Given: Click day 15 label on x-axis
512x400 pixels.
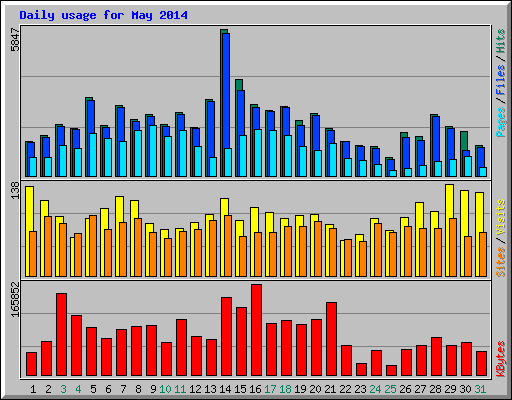Looking at the screenshot, I should click(x=240, y=389).
